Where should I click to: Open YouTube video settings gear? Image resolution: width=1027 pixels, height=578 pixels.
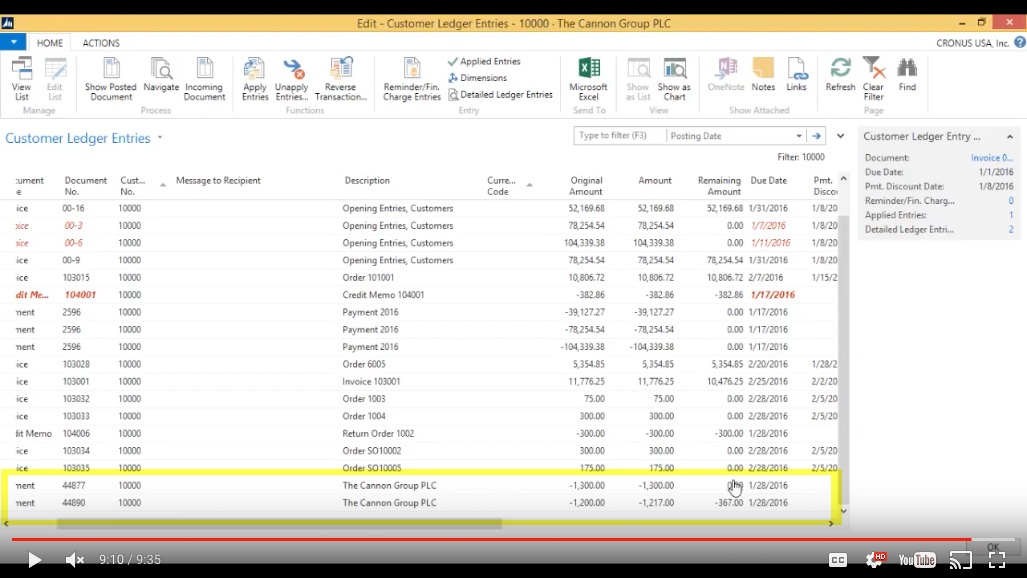(x=875, y=559)
